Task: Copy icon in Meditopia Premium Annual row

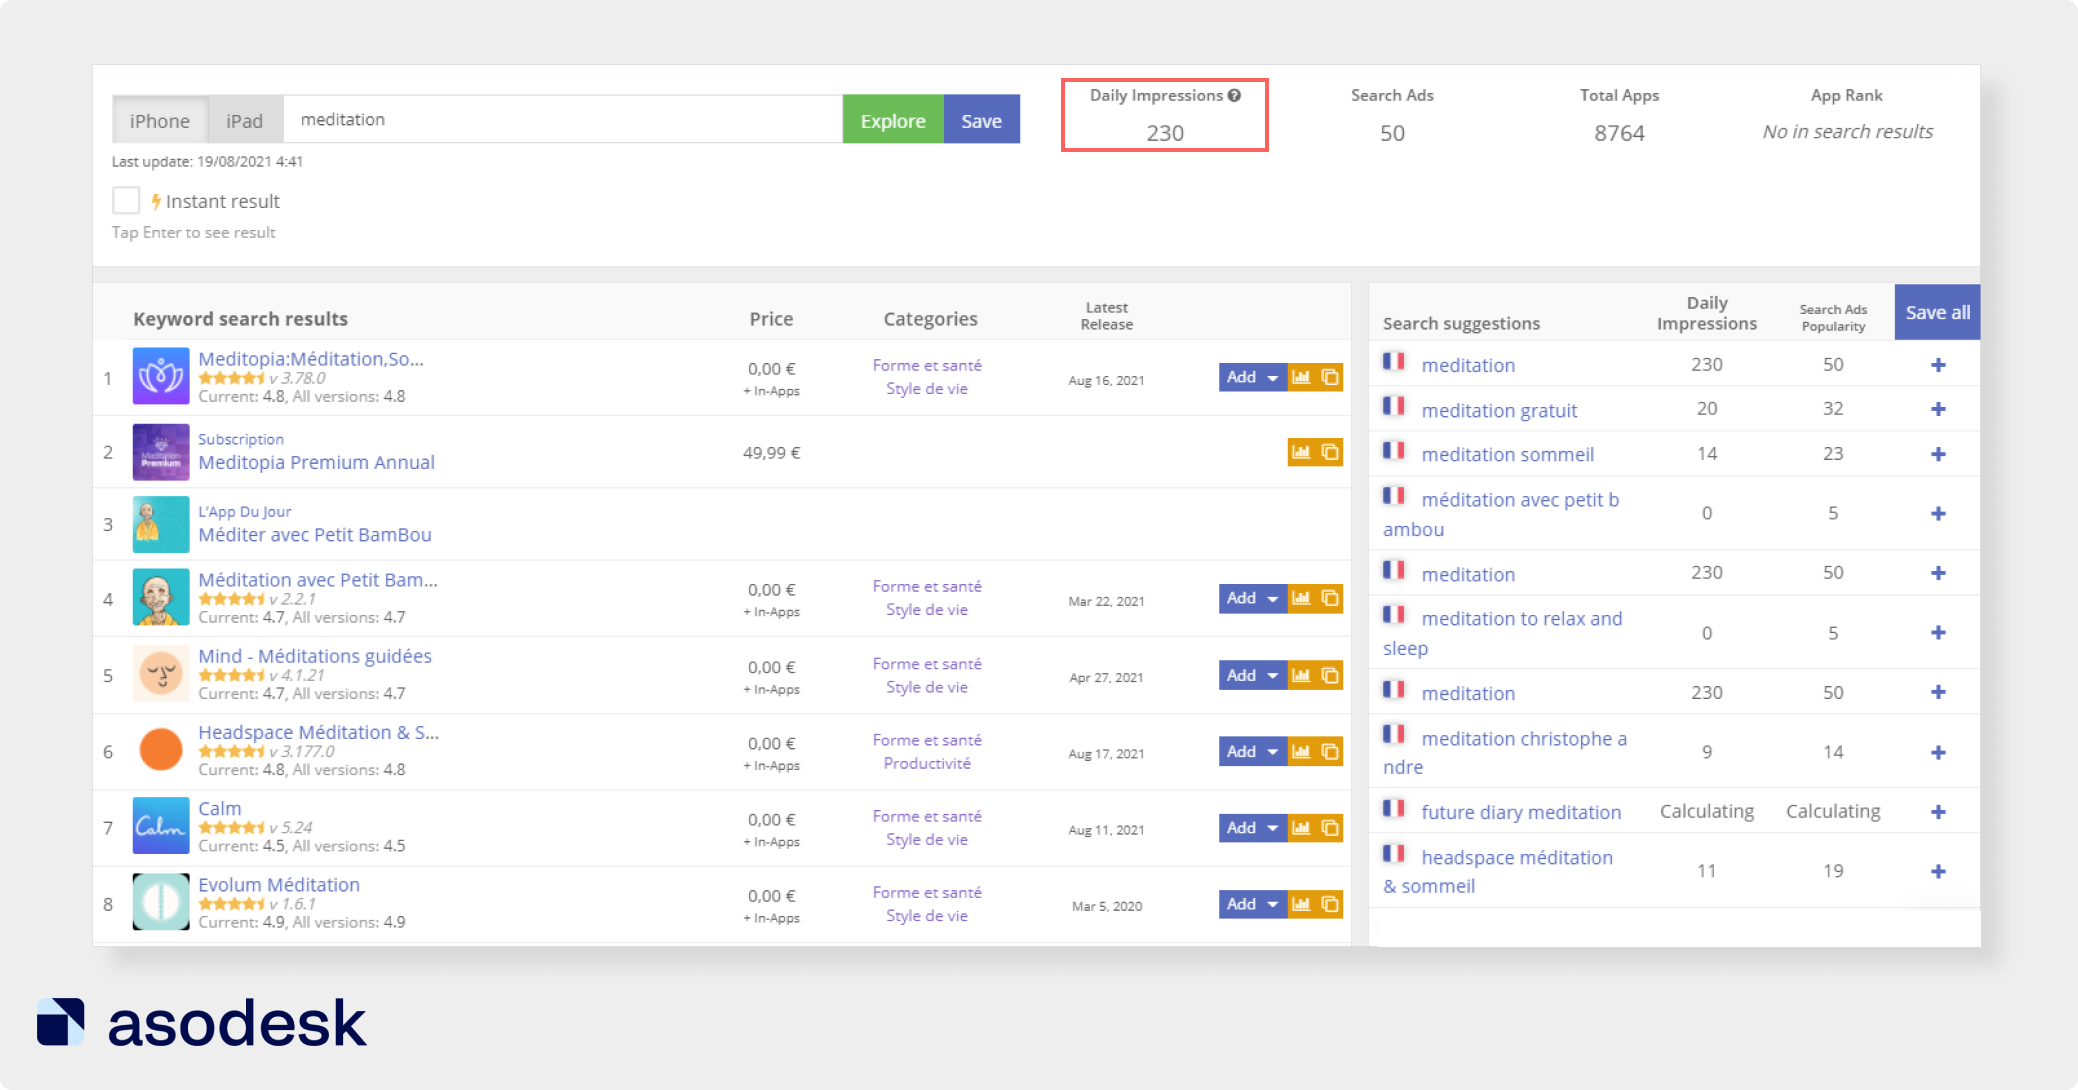Action: (x=1330, y=452)
